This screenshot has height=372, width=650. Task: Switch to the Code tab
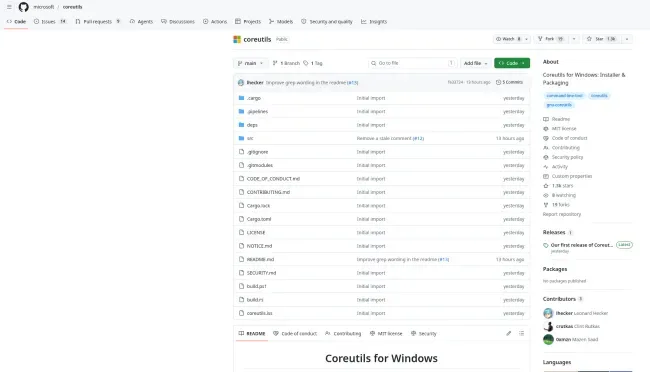pos(16,22)
